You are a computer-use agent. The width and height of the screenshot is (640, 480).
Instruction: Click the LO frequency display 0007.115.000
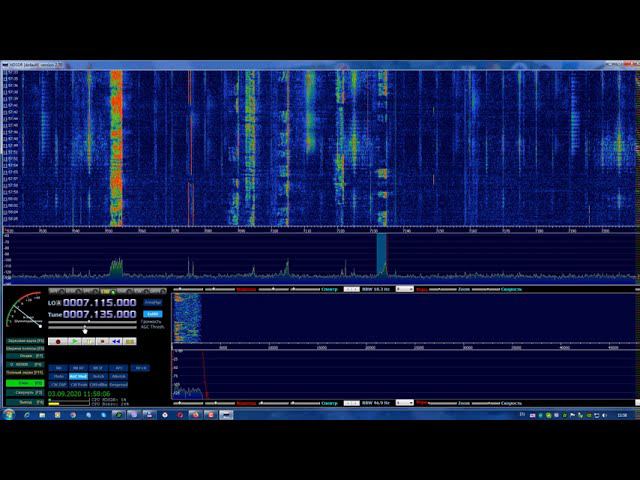point(100,302)
